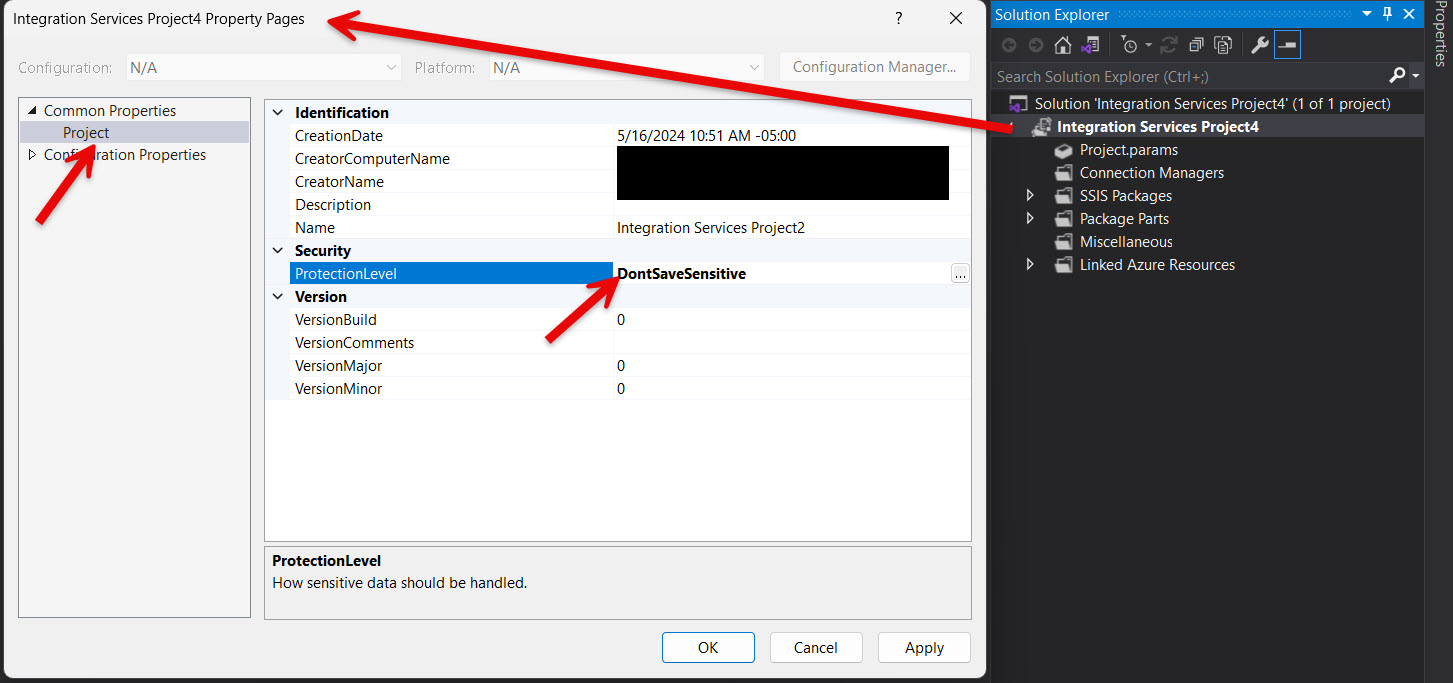Click the Show All Files icon

(1222, 45)
